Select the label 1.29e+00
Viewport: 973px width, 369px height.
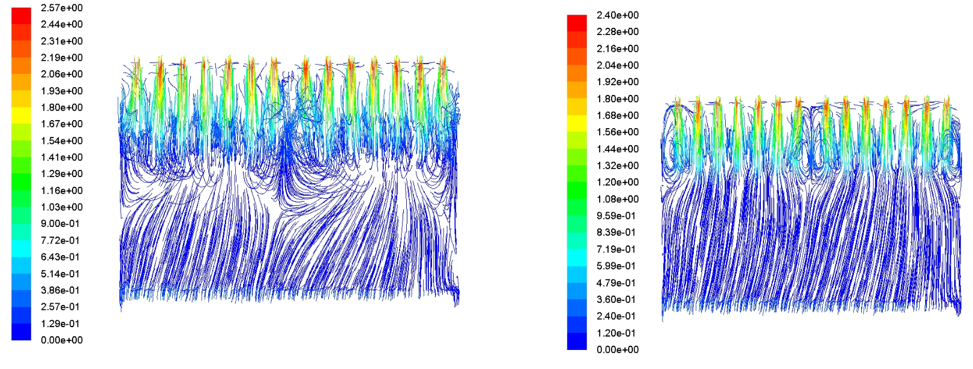coord(62,174)
